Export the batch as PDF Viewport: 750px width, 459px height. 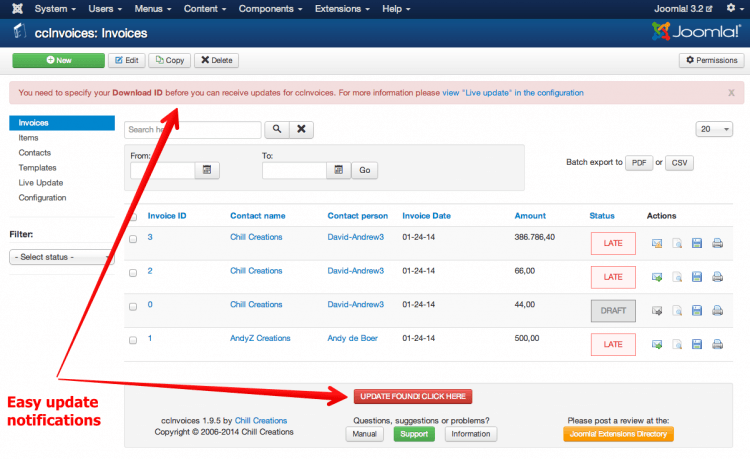[638, 162]
